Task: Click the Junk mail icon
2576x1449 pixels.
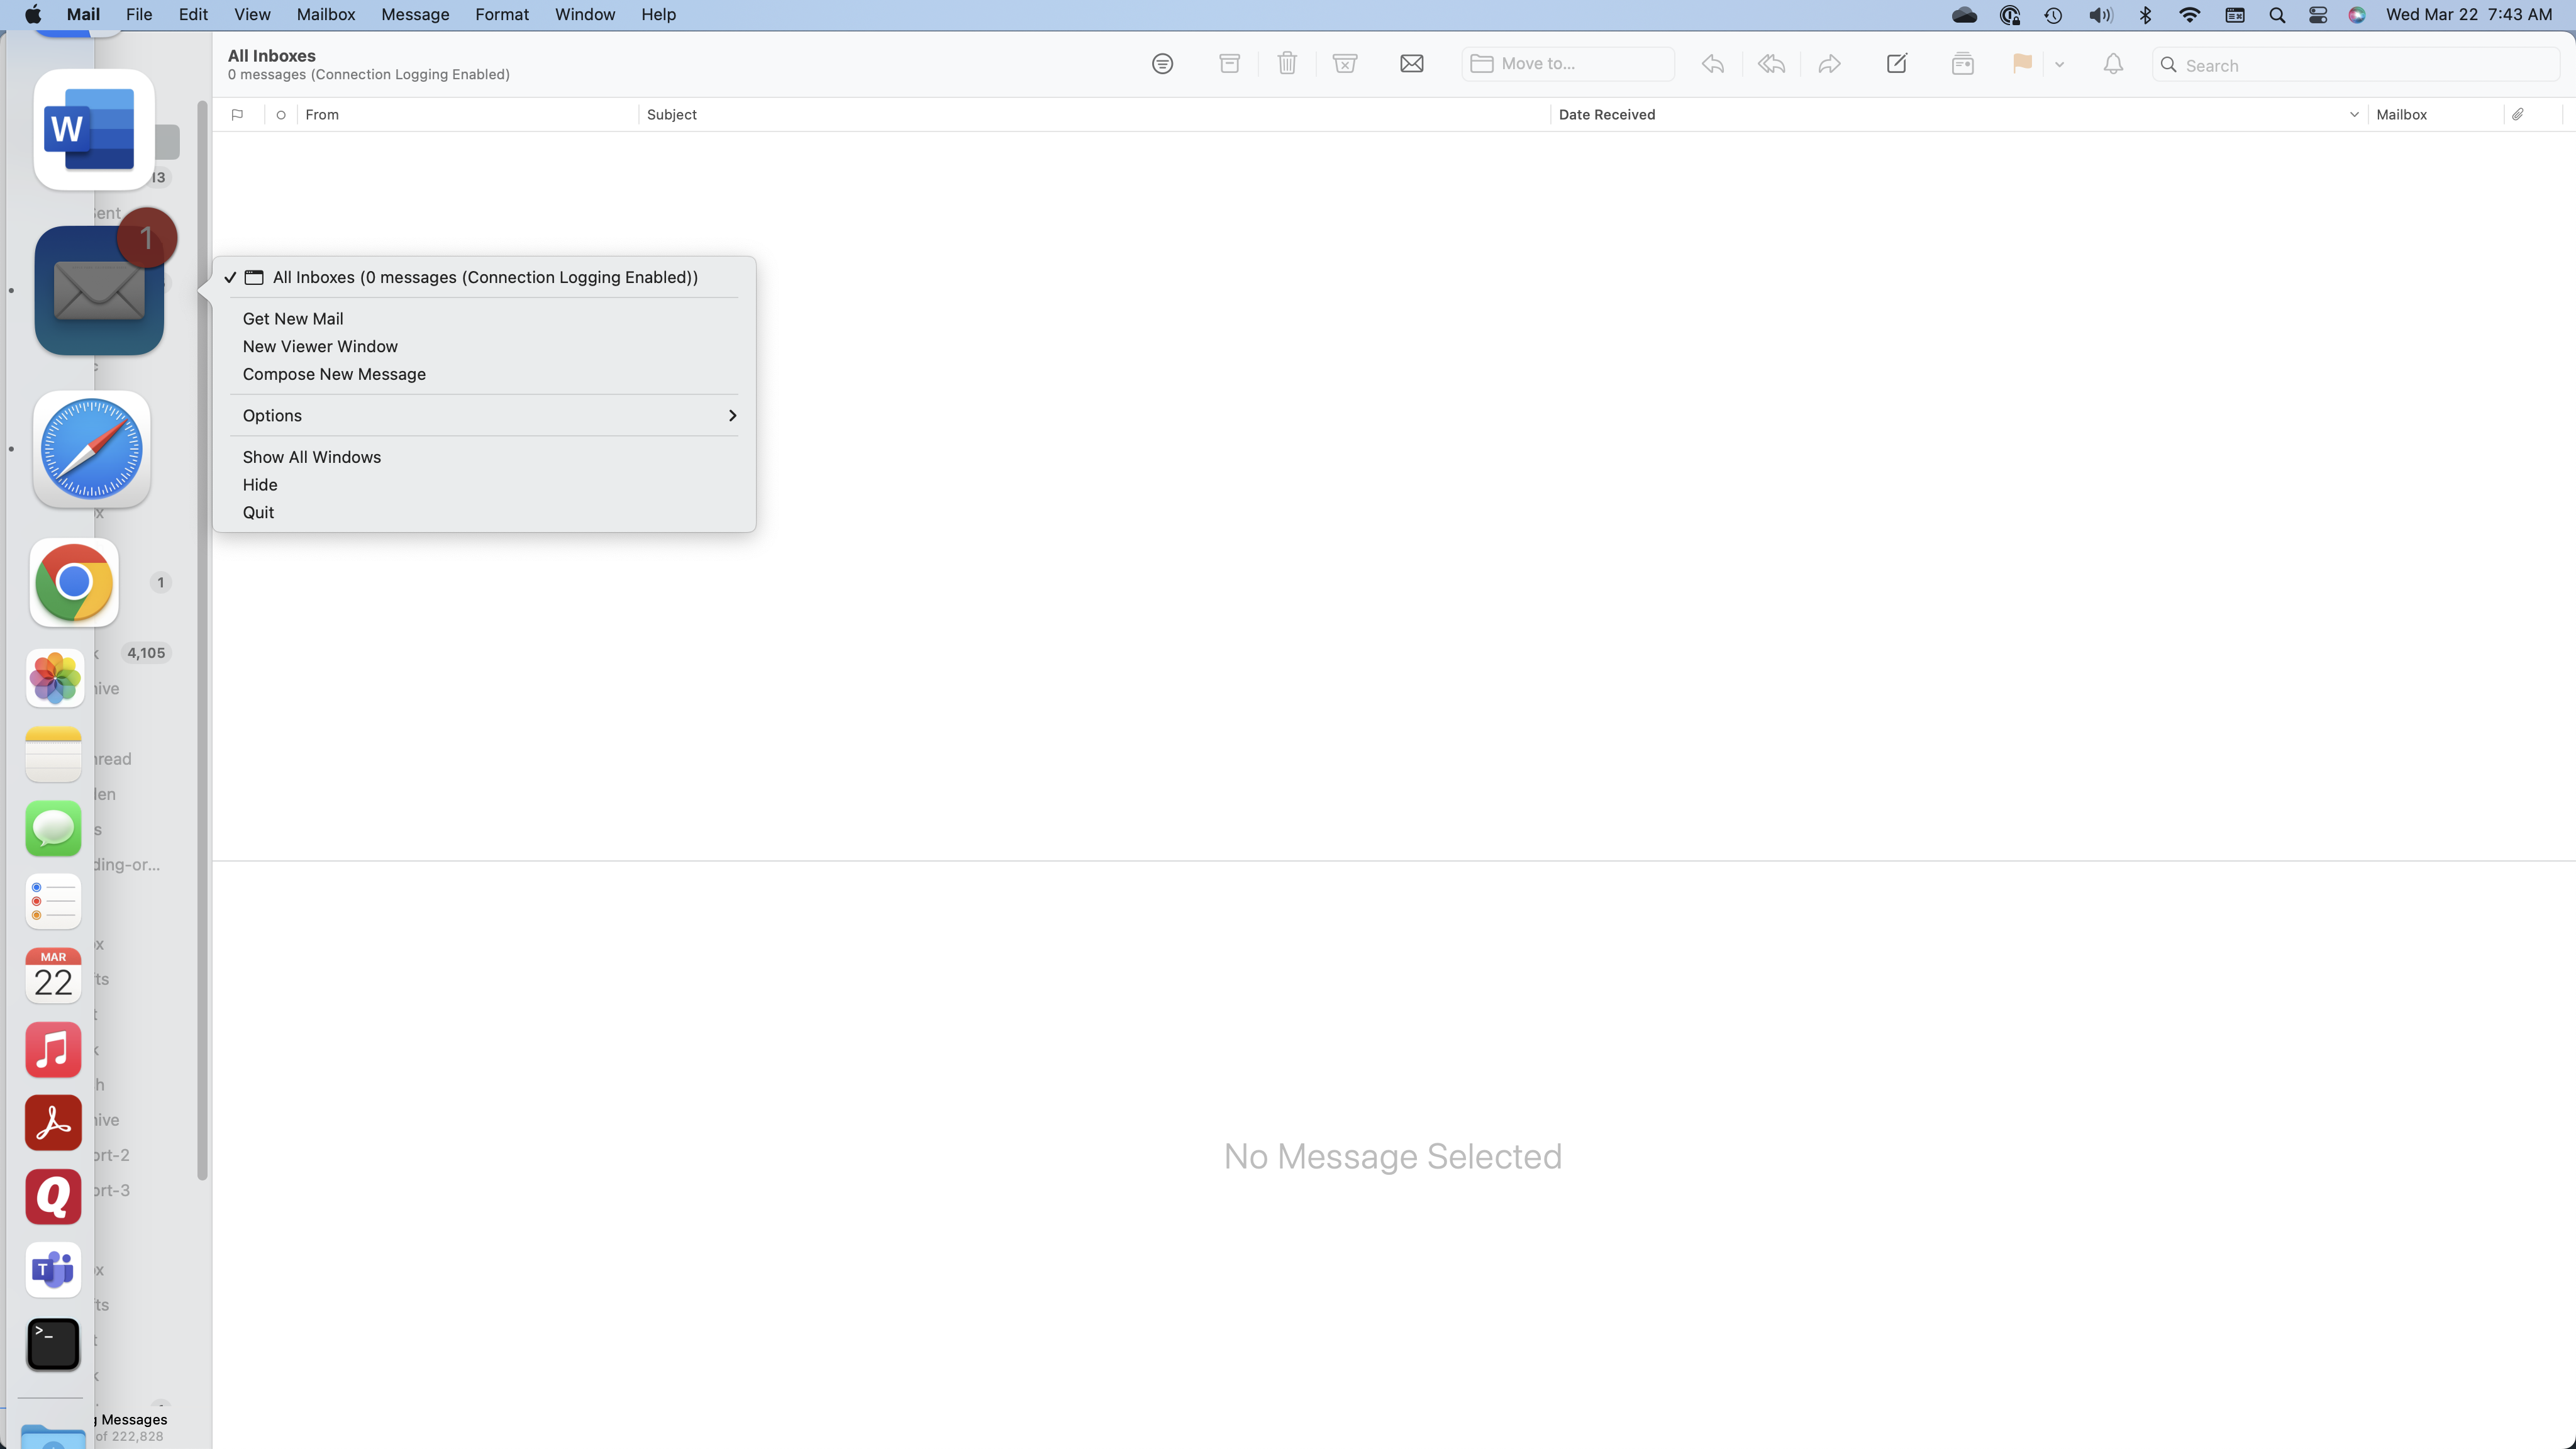Action: pos(1345,64)
